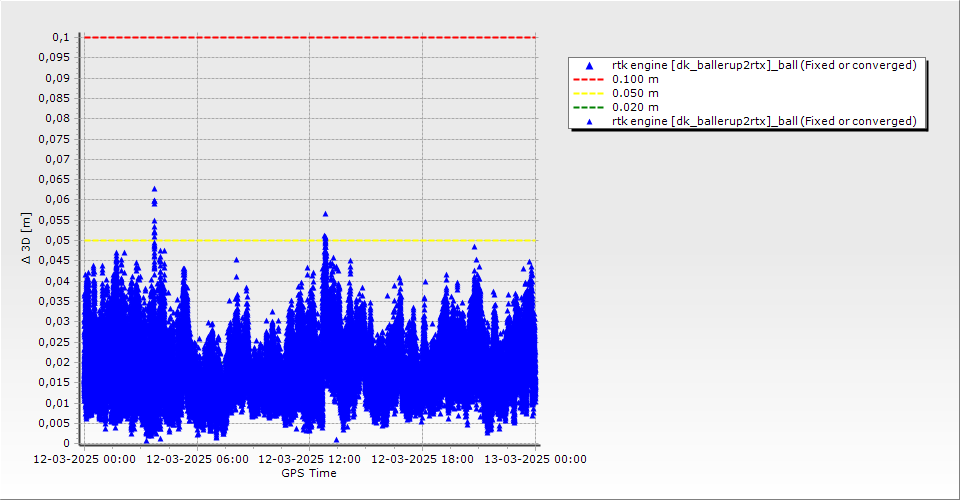This screenshot has width=960, height=500.
Task: Click the "0,035" y-axis tick label
Action: tap(54, 301)
